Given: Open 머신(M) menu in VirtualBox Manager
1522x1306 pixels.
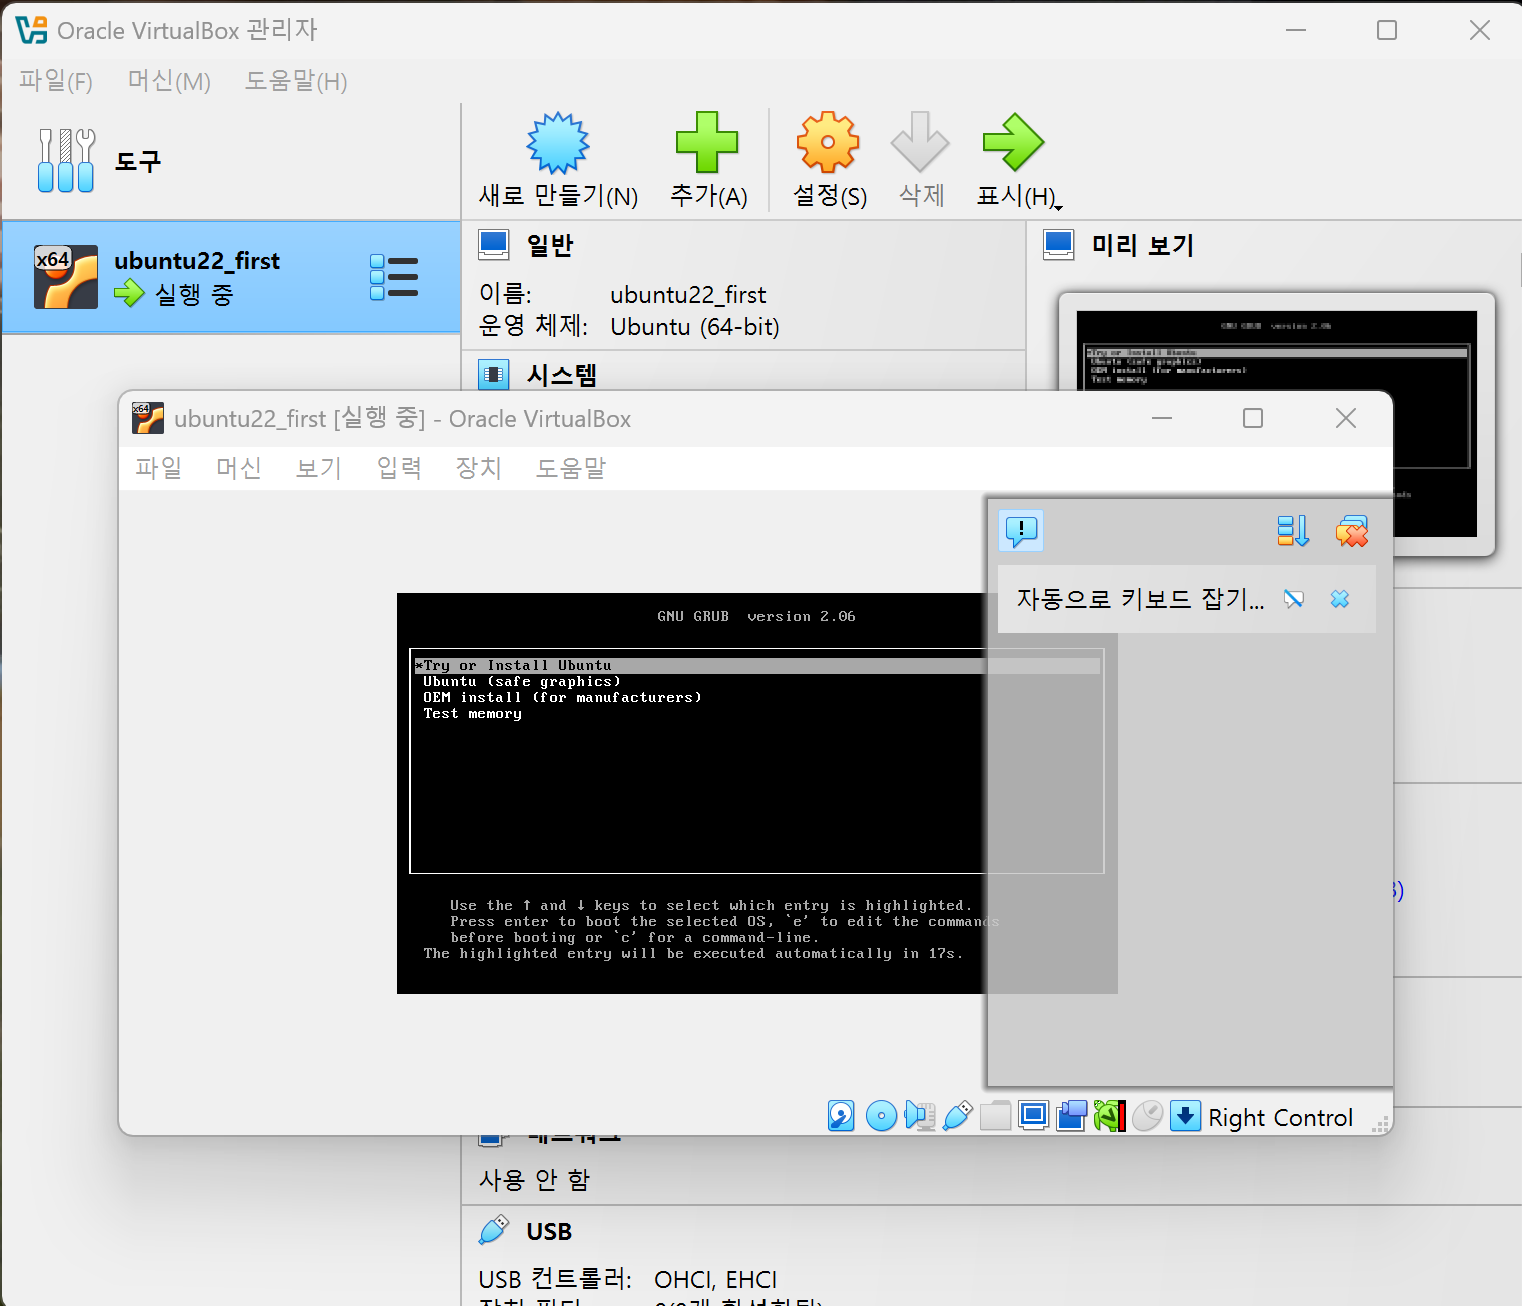Looking at the screenshot, I should click(x=169, y=81).
